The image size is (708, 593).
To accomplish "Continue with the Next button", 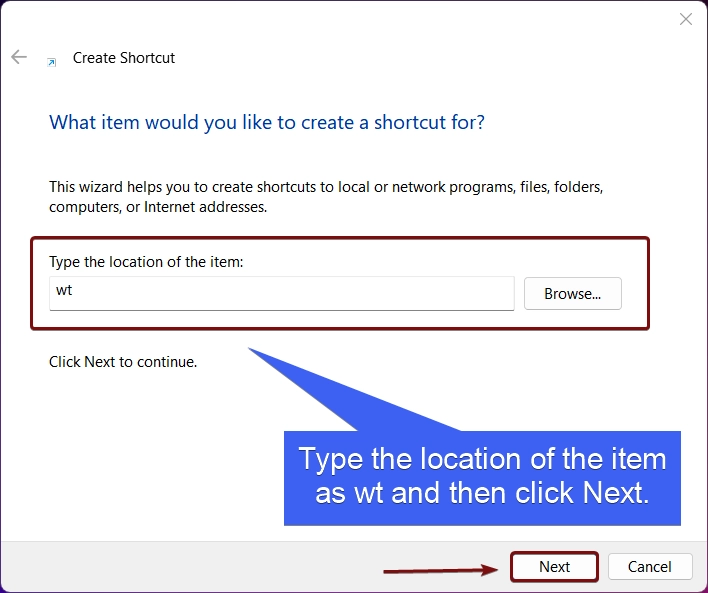I will coord(554,566).
